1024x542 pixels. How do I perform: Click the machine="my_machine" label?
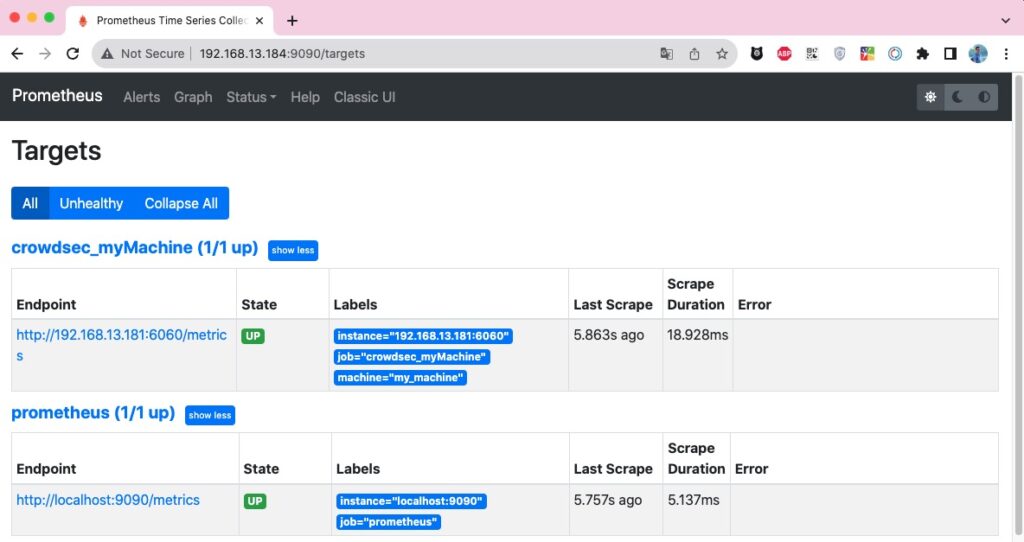pyautogui.click(x=400, y=378)
